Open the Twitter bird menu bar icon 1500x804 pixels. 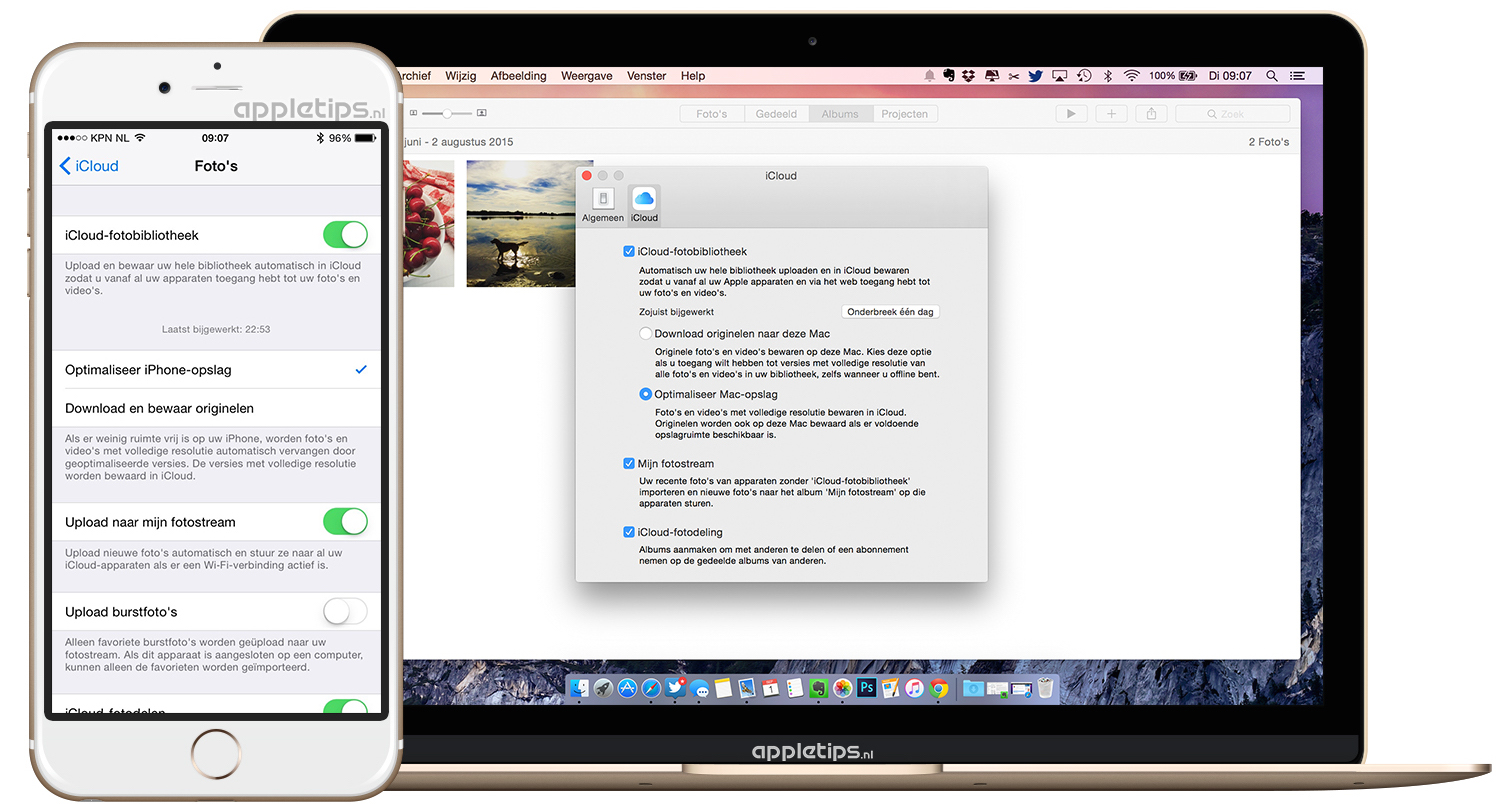coord(1035,76)
